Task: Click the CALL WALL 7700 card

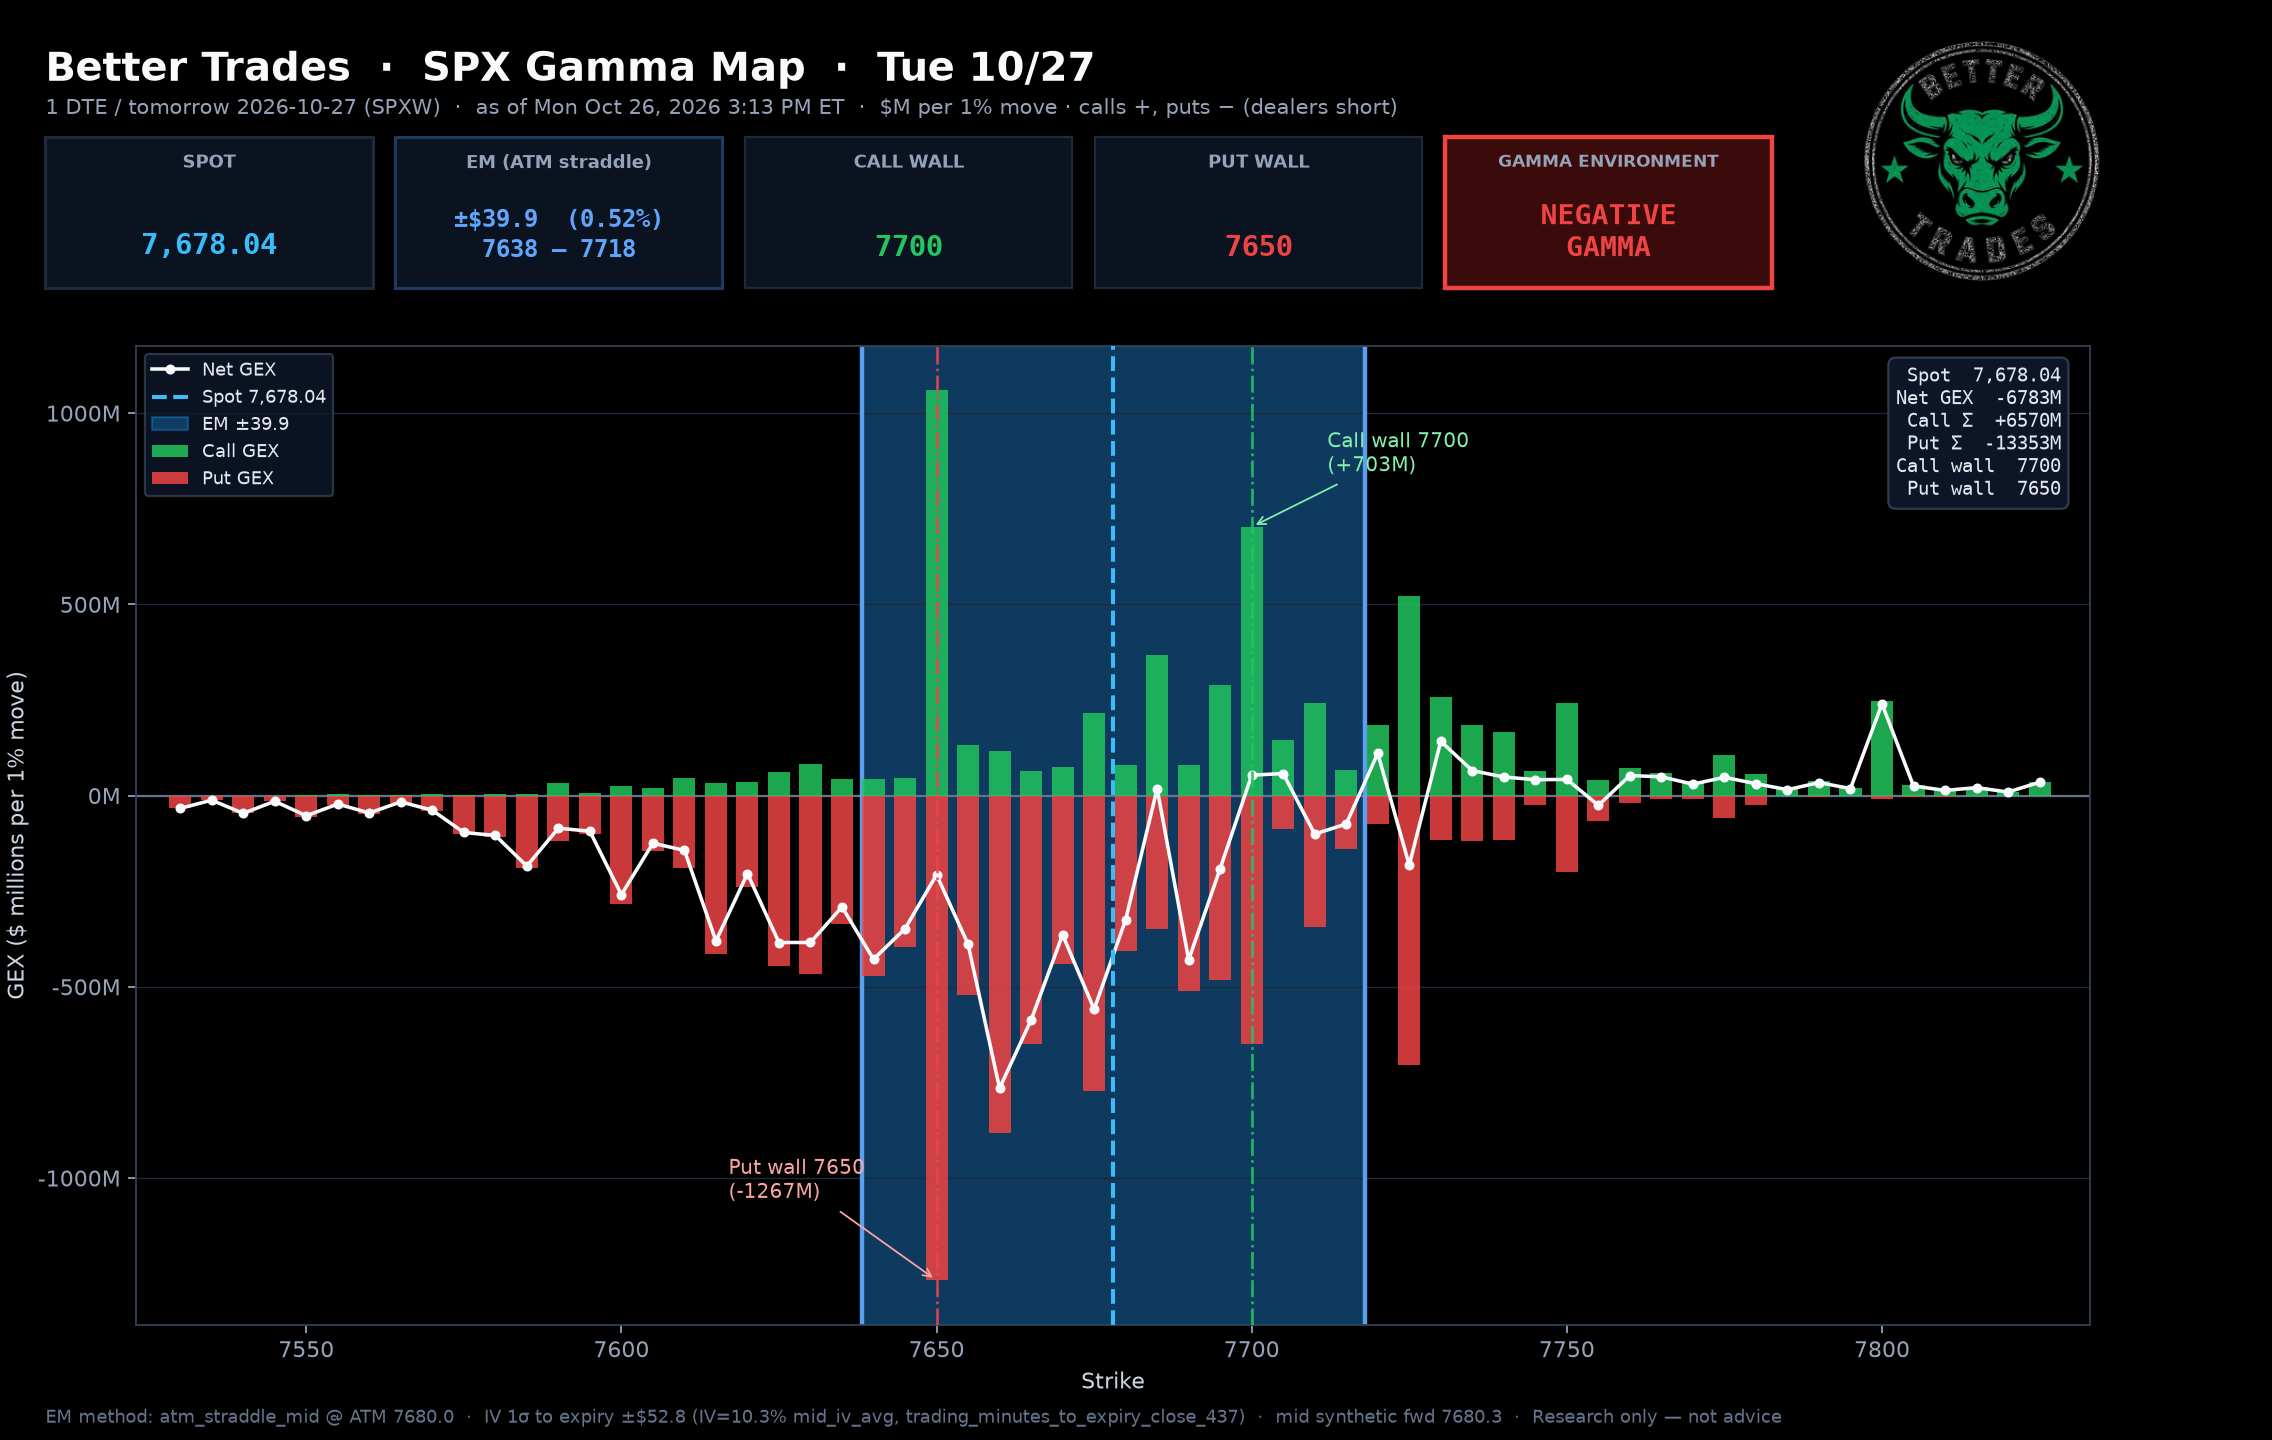Action: (x=908, y=213)
